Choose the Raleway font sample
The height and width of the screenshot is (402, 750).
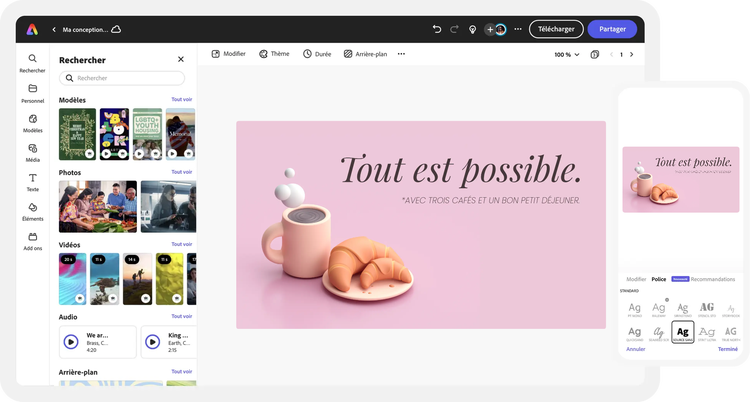(659, 310)
